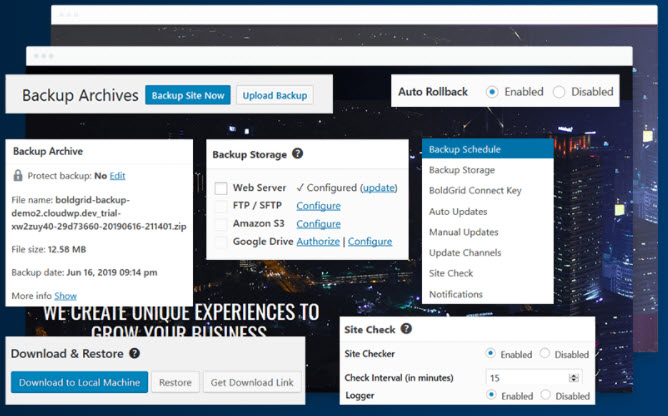The image size is (668, 416).
Task: Click the backup file name text
Action: [x=99, y=213]
